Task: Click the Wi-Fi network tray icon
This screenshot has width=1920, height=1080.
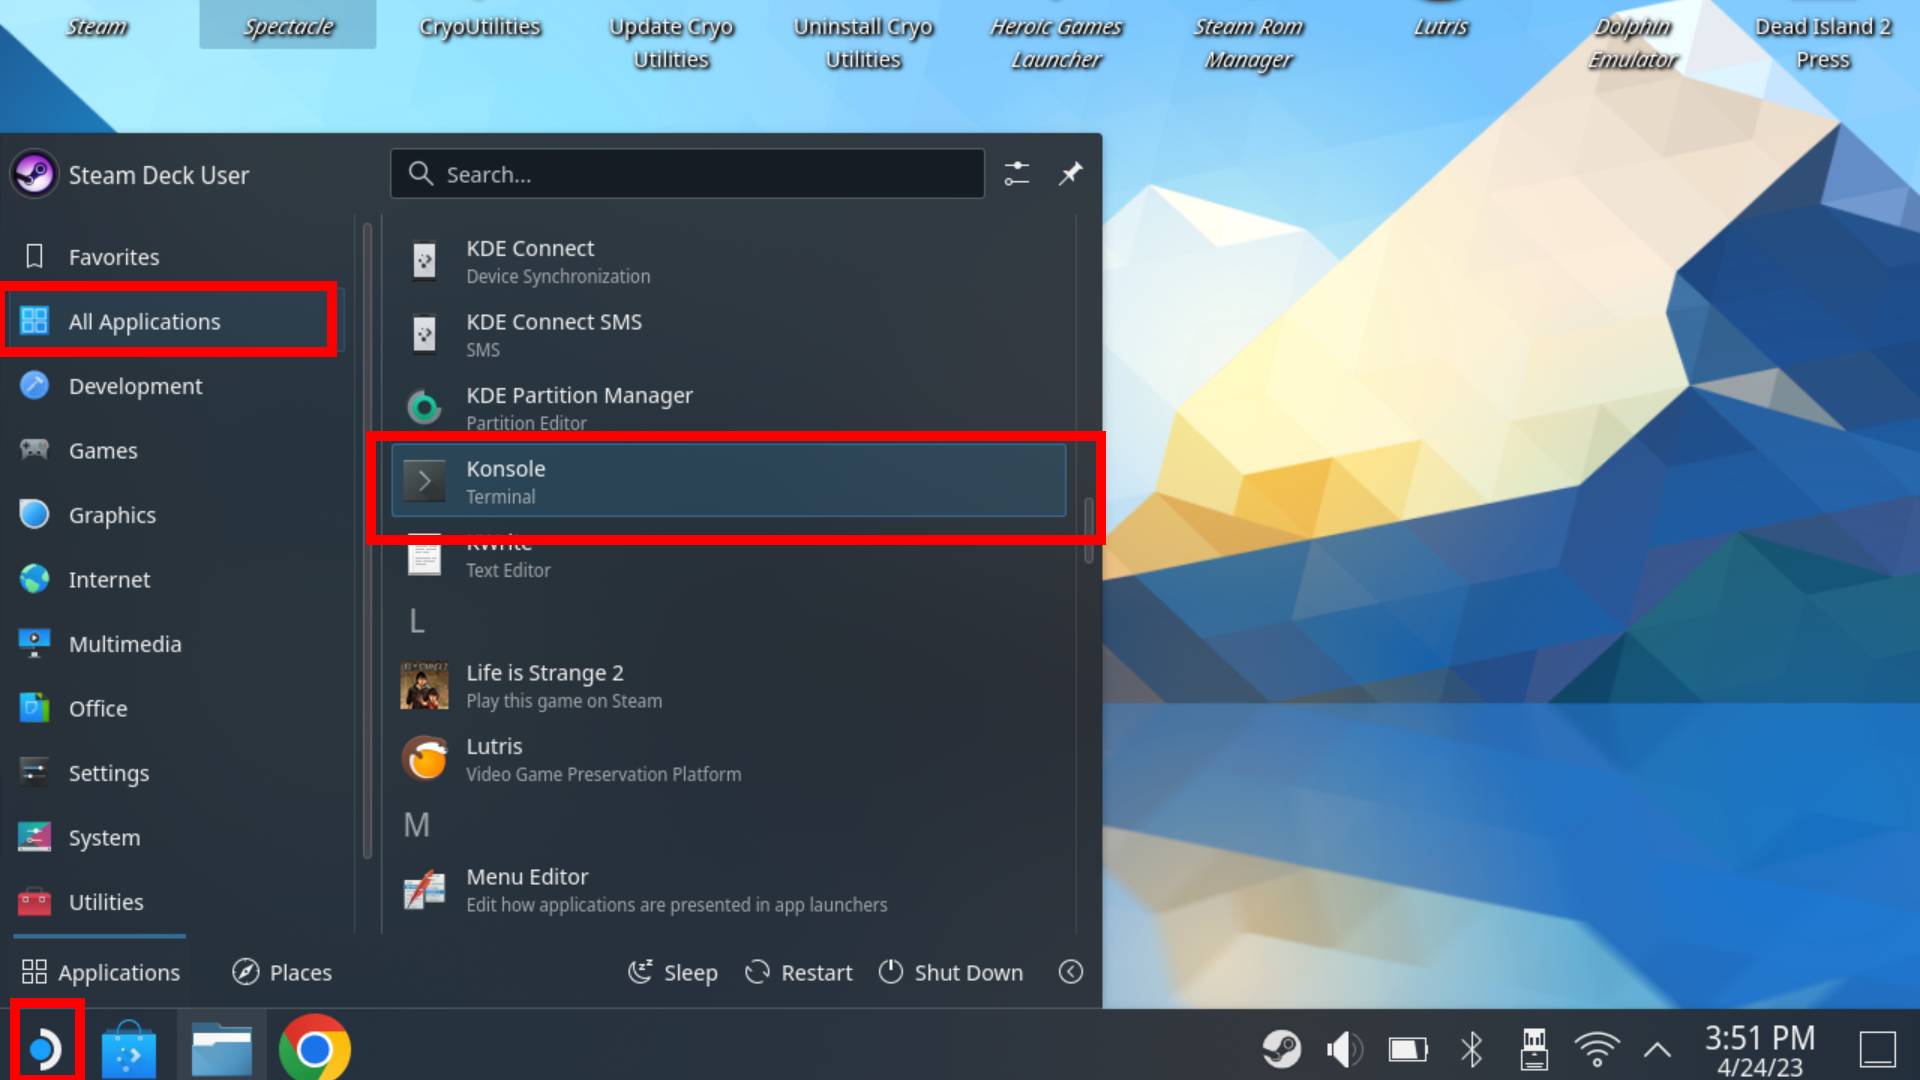Action: (x=1596, y=1049)
